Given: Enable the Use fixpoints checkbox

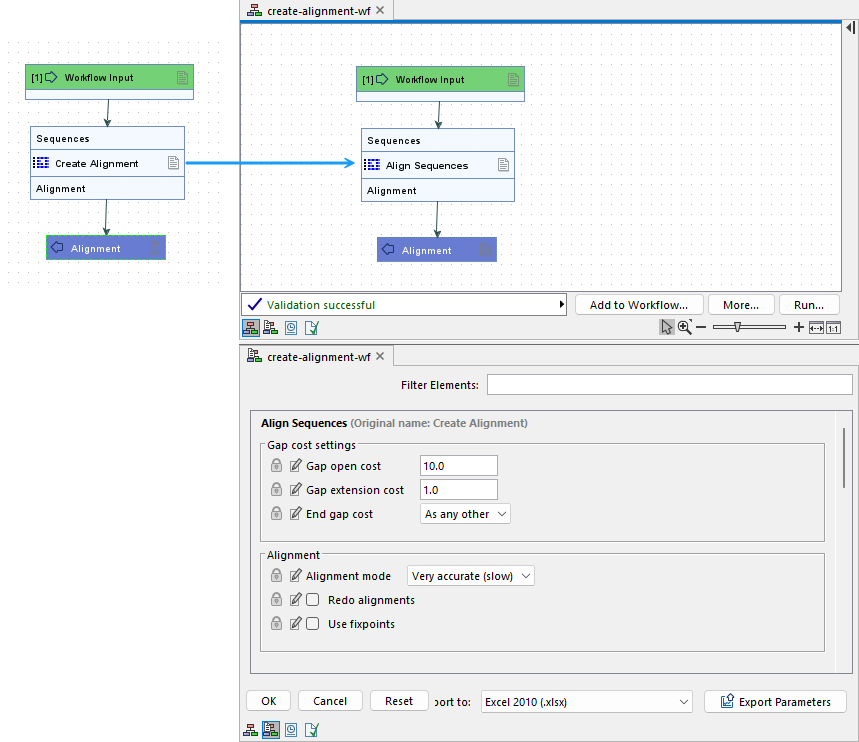Looking at the screenshot, I should (314, 623).
